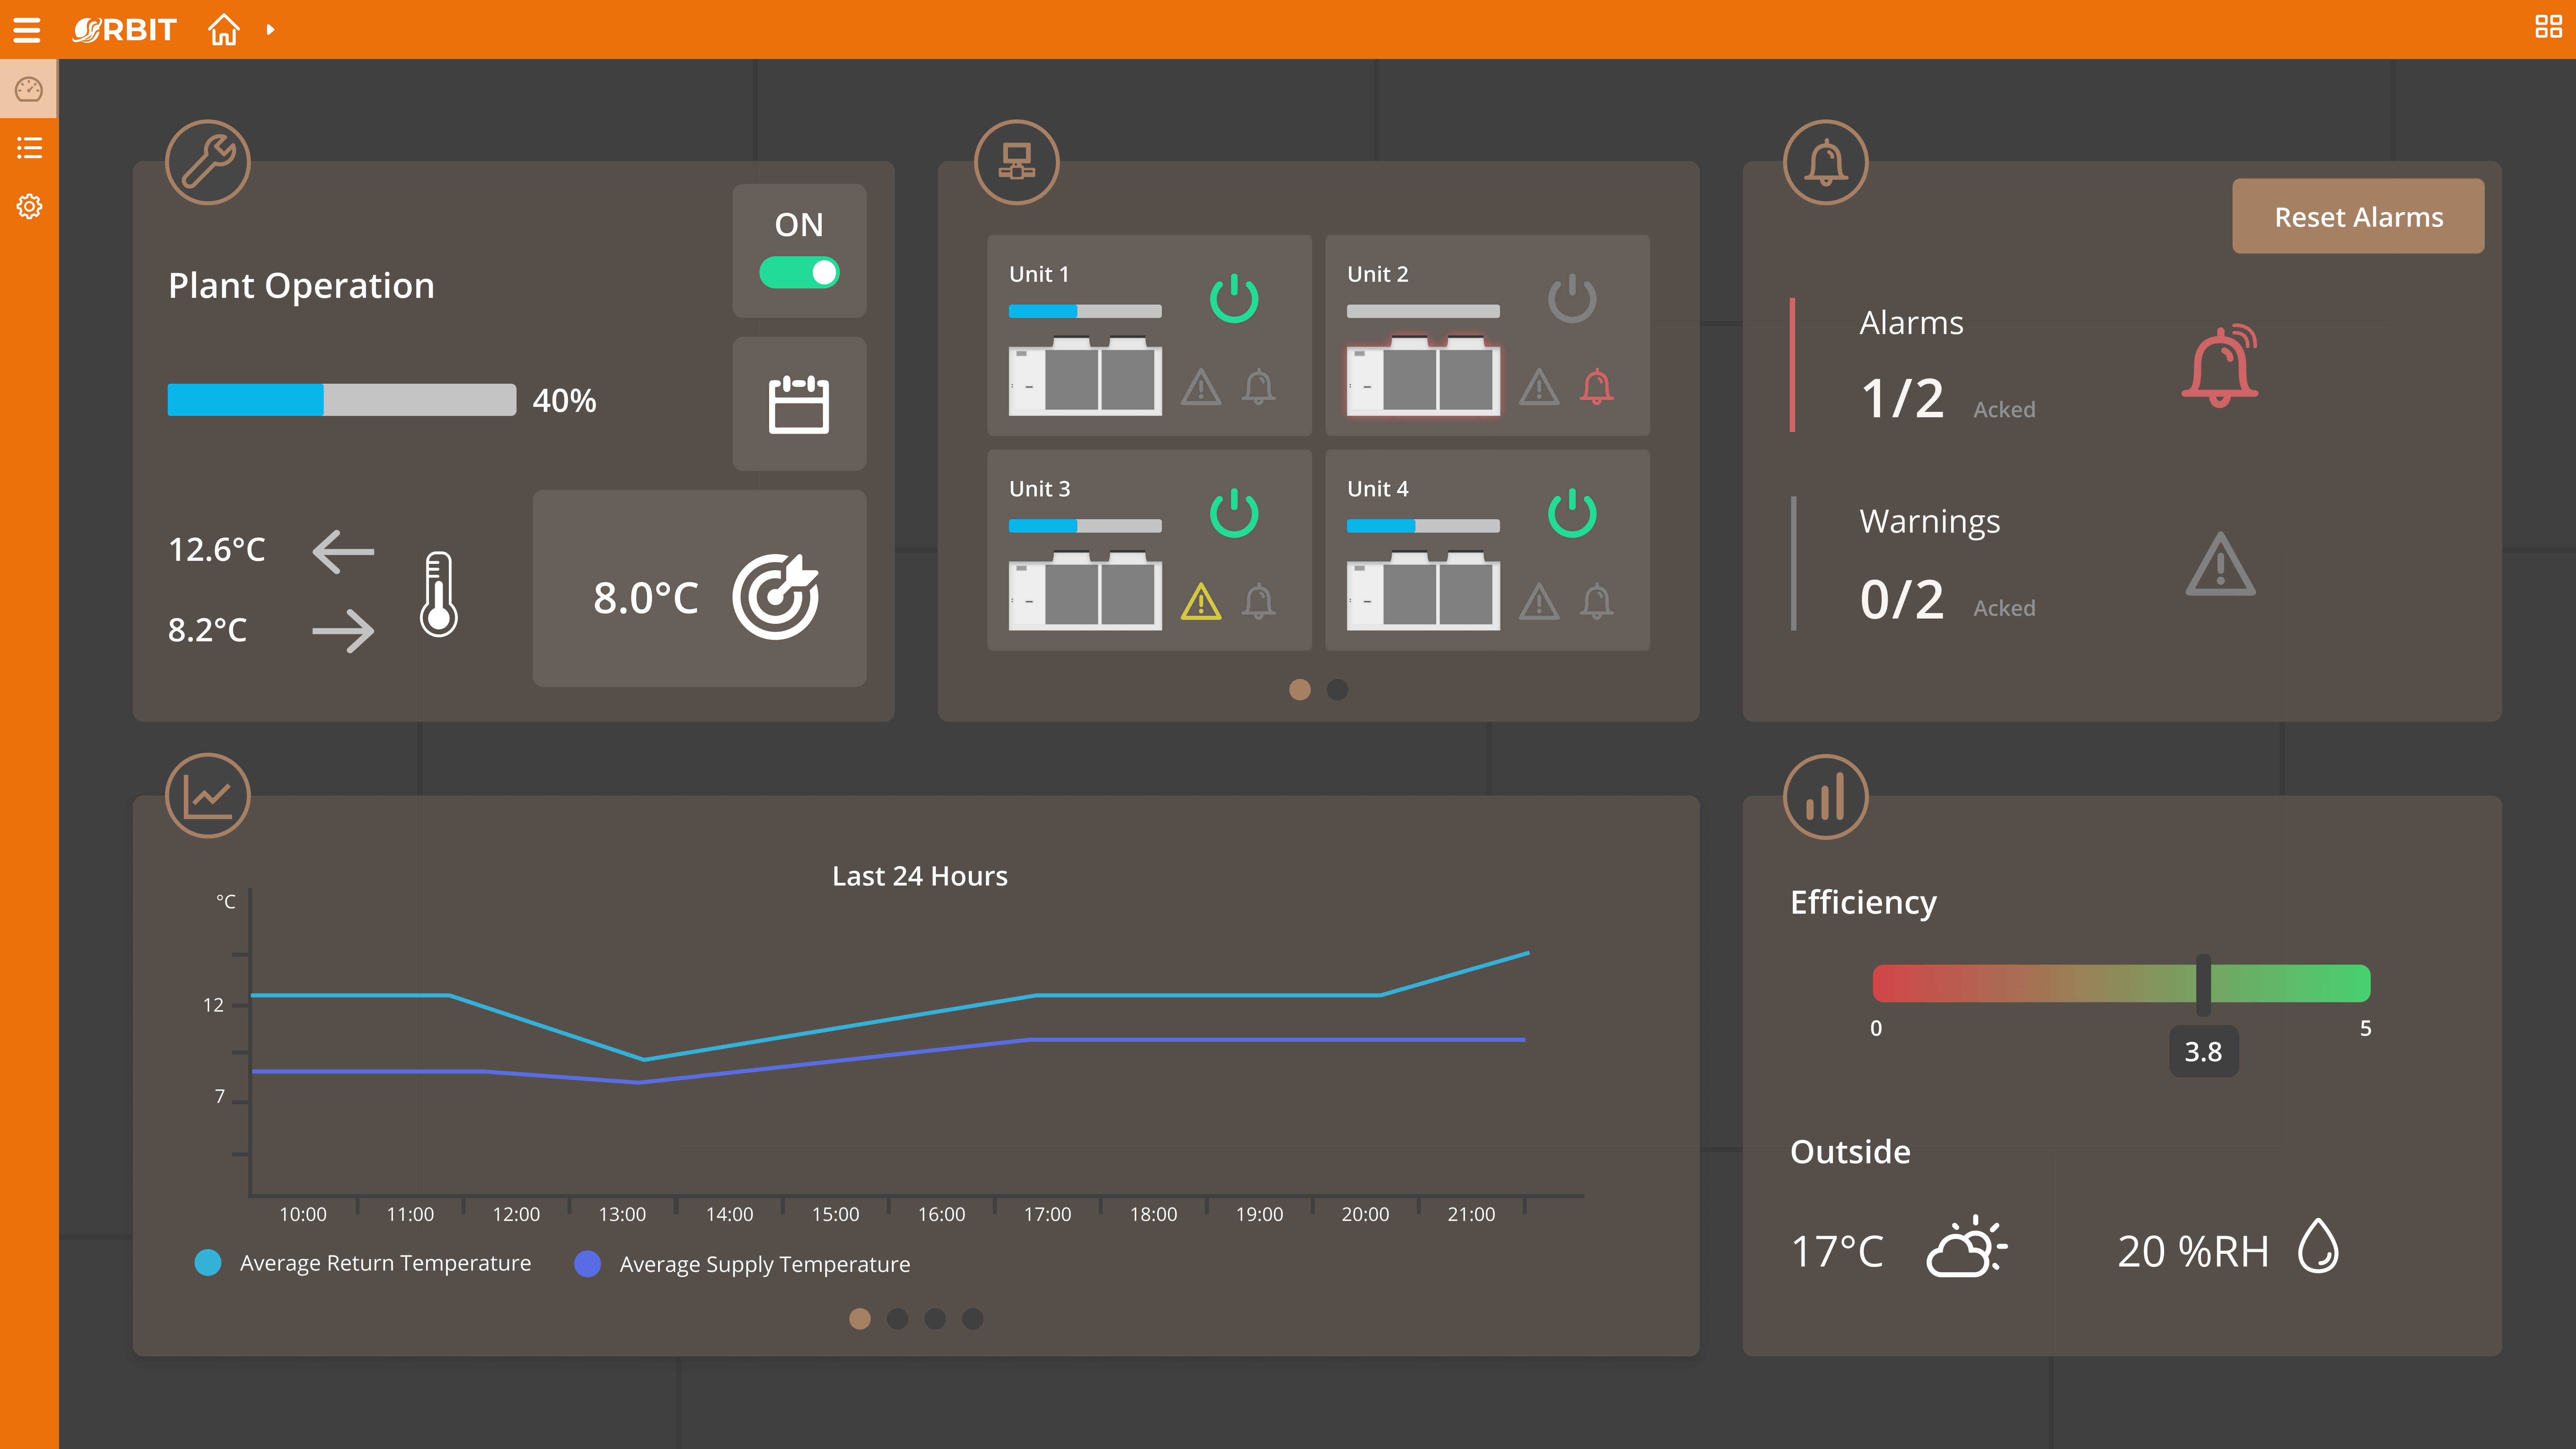Click the Alarms 1/2 count
The image size is (2576, 1449).
tap(1902, 398)
